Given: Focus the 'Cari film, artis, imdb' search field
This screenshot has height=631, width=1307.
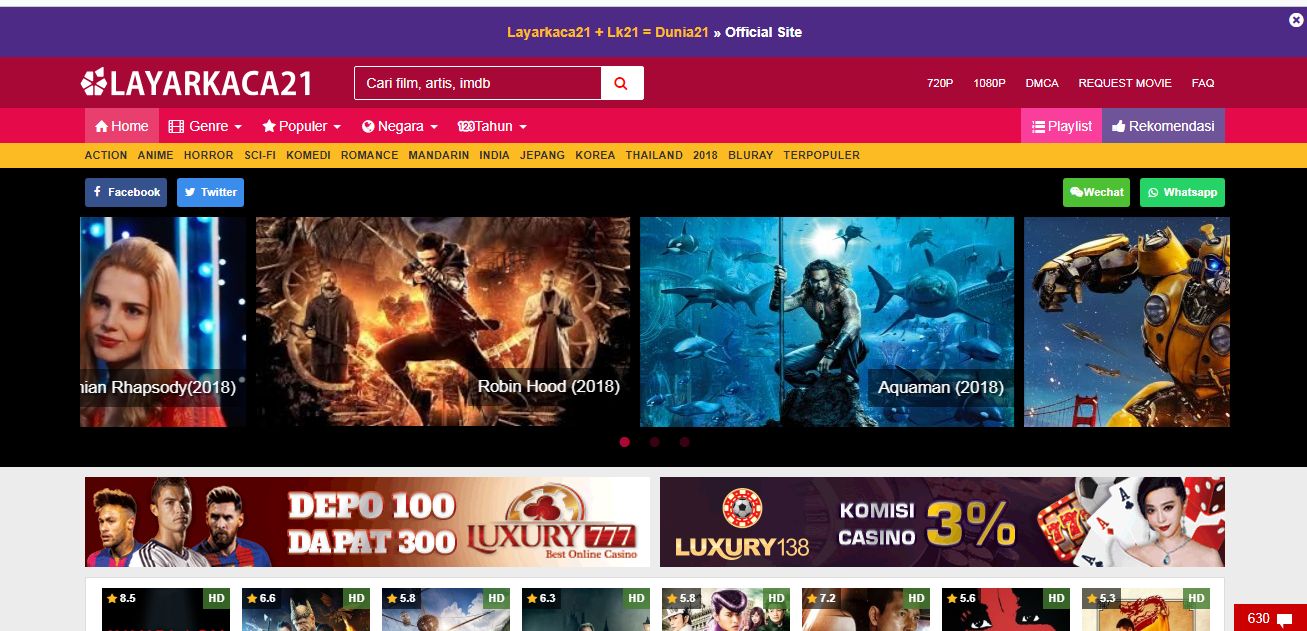Looking at the screenshot, I should [x=478, y=83].
